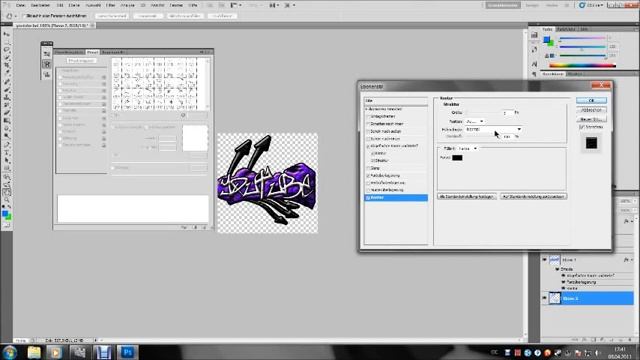Select the Eyedropper tool in the toolbox
Viewport: 640px width, 360px height.
point(7,74)
